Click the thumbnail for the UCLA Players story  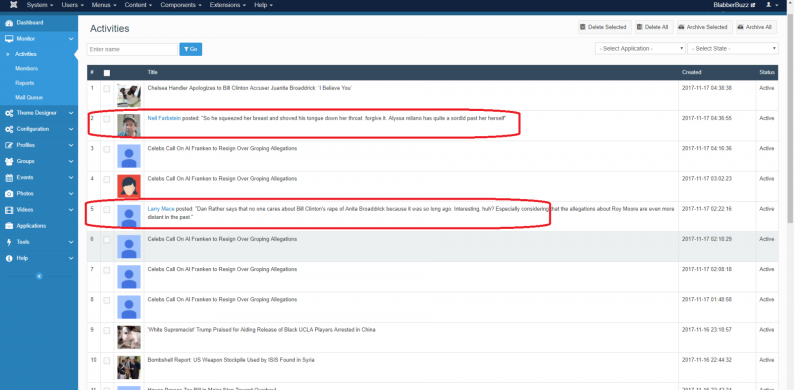click(x=129, y=337)
